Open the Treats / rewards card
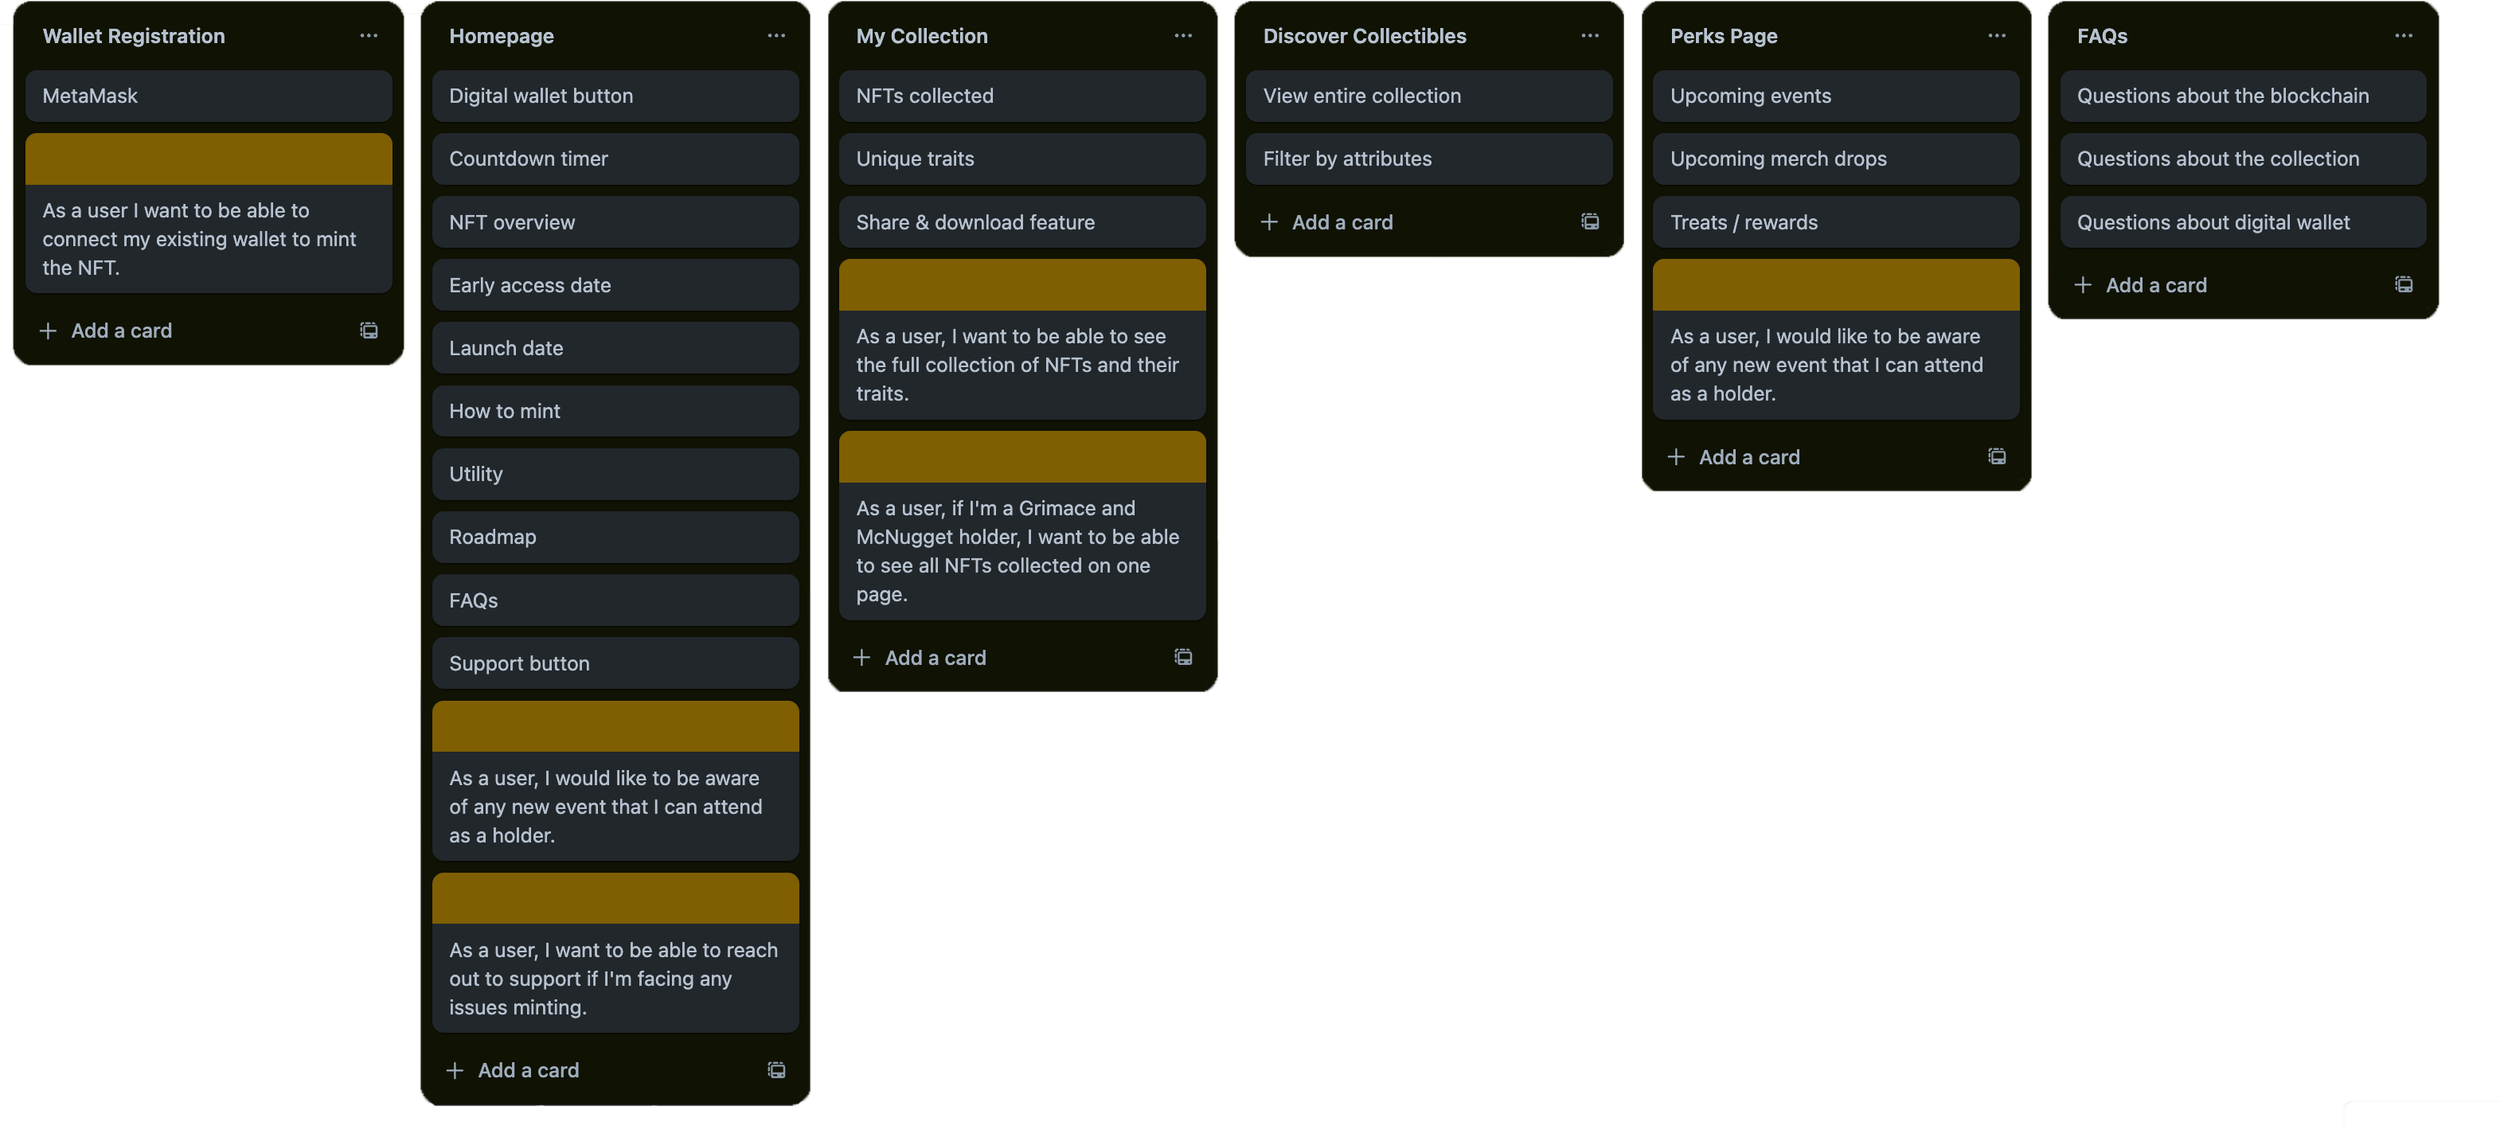This screenshot has width=2500, height=1130. click(1835, 222)
